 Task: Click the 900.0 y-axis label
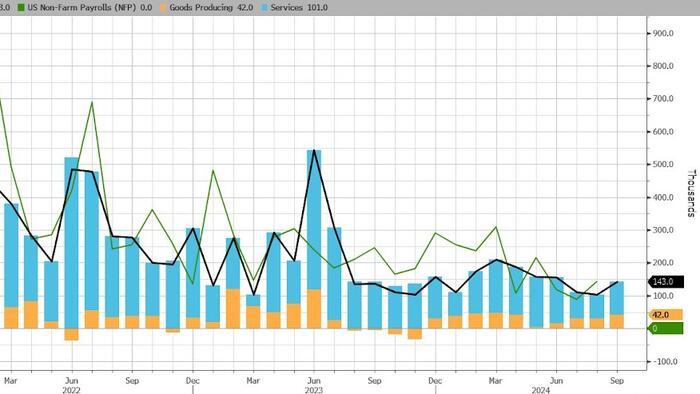[x=664, y=33]
